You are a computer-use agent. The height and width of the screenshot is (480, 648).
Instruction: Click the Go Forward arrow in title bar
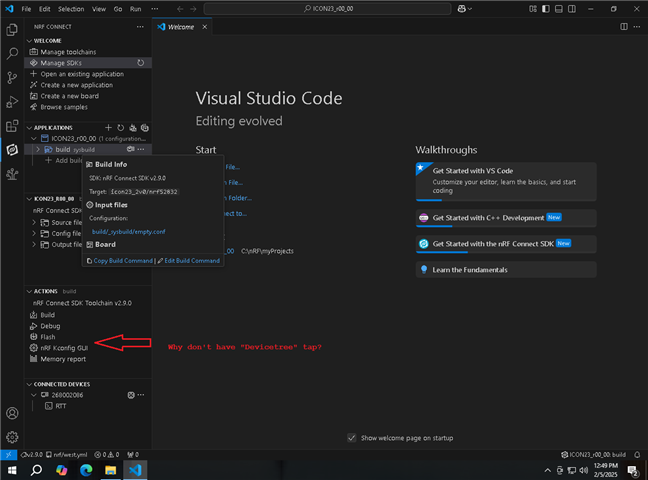click(x=193, y=9)
